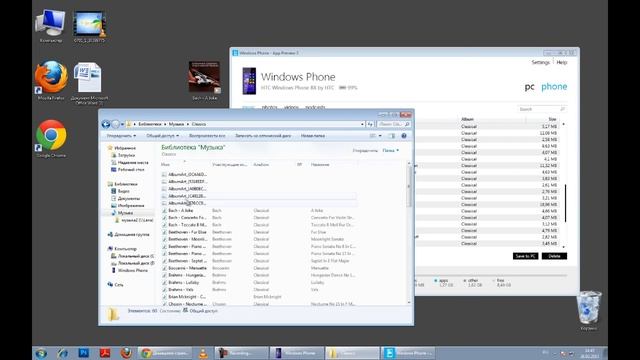Image resolution: width=640 pixels, height=360 pixels.
Task: Open the Recycle Bin on the desktop
Action: click(588, 310)
